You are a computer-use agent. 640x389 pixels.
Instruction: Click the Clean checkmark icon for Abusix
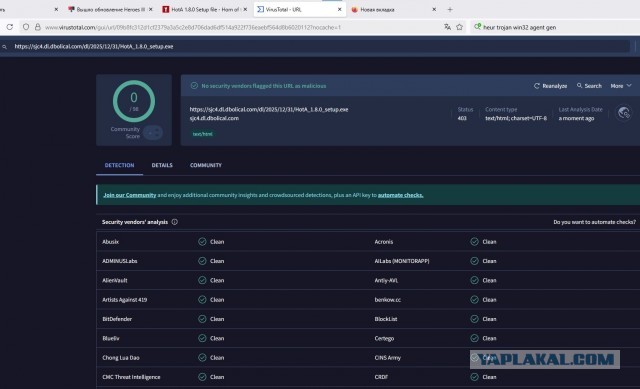(202, 242)
